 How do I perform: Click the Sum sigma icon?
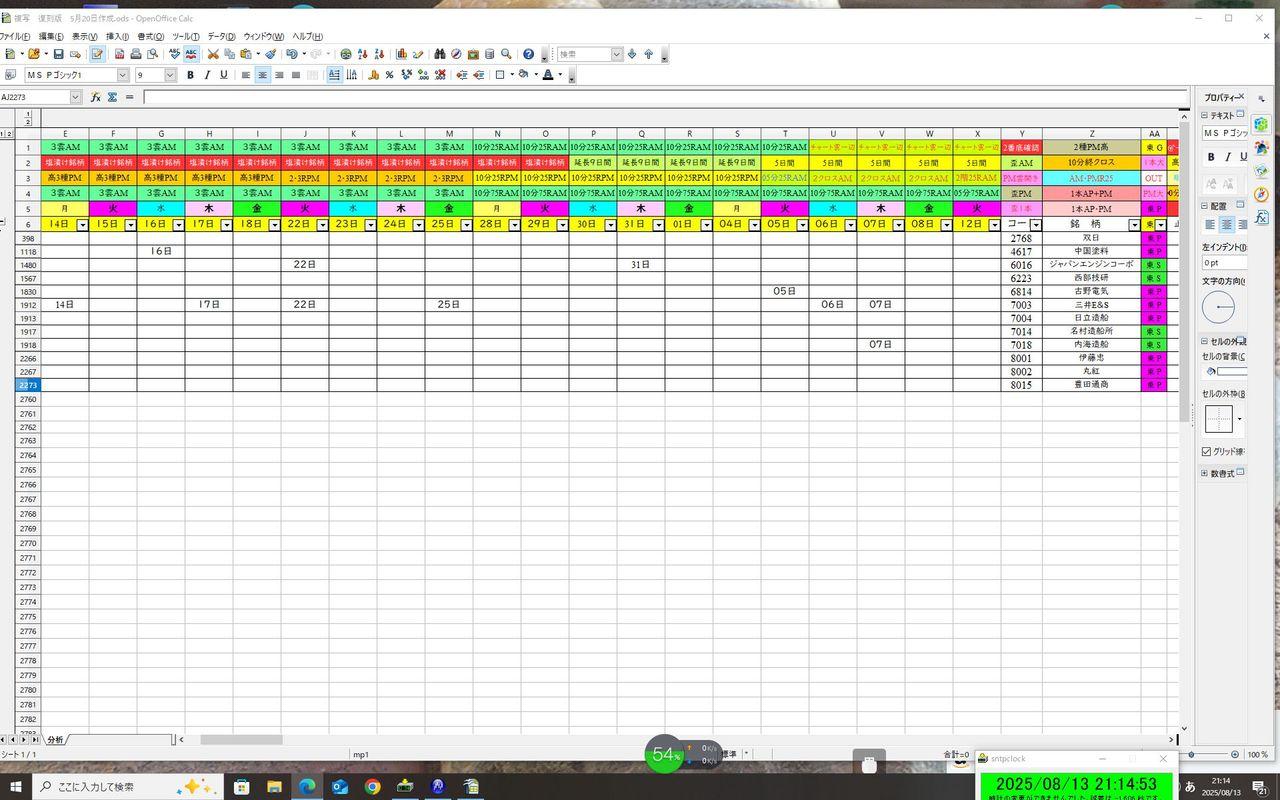pyautogui.click(x=112, y=97)
